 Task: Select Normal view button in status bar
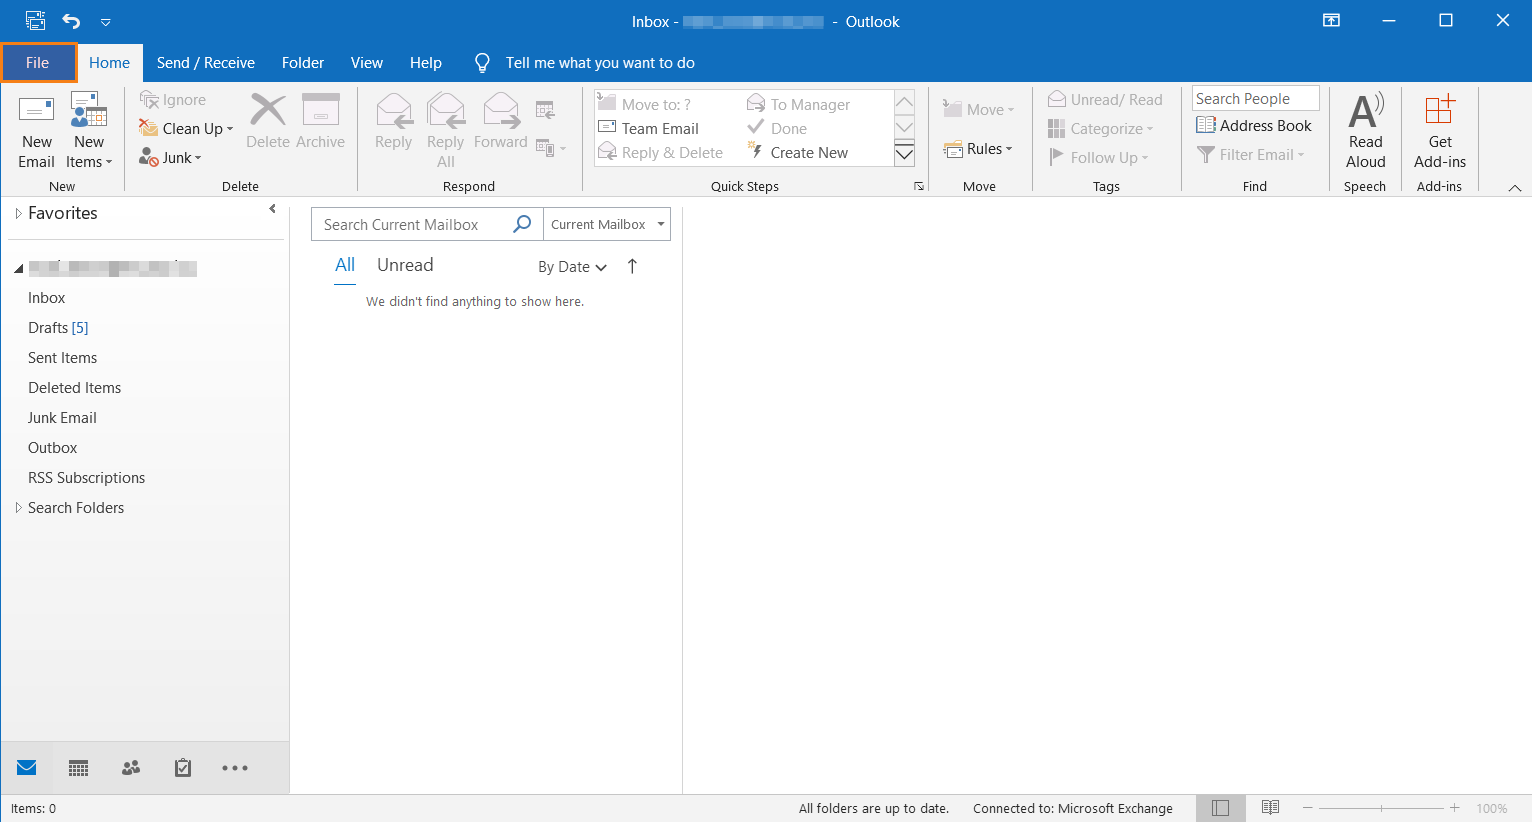click(1220, 808)
